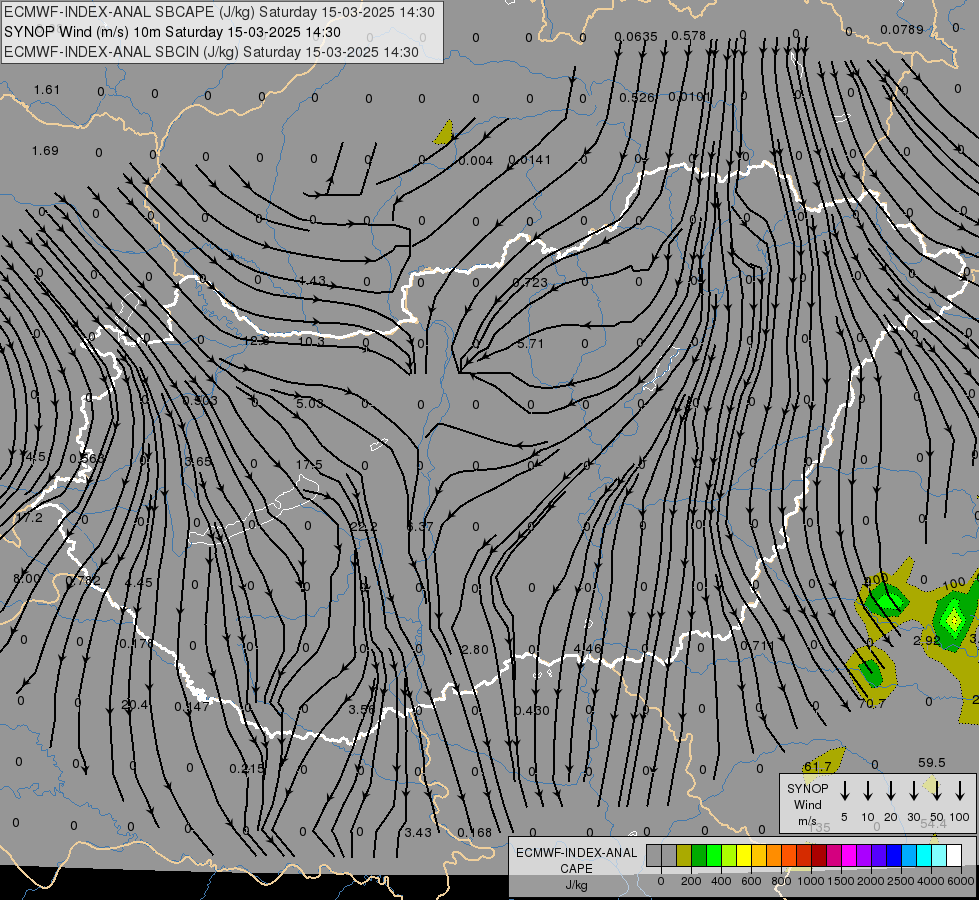Click the 10.3 value on the map

click(x=312, y=341)
